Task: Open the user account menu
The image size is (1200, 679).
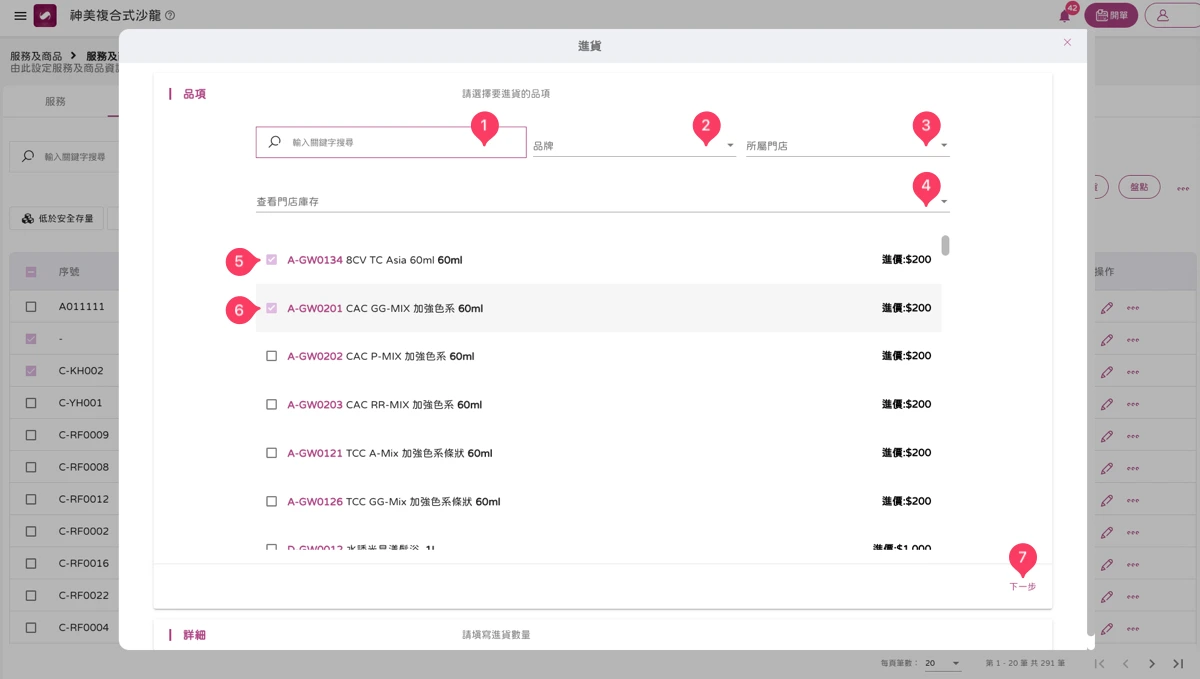Action: (x=1172, y=15)
